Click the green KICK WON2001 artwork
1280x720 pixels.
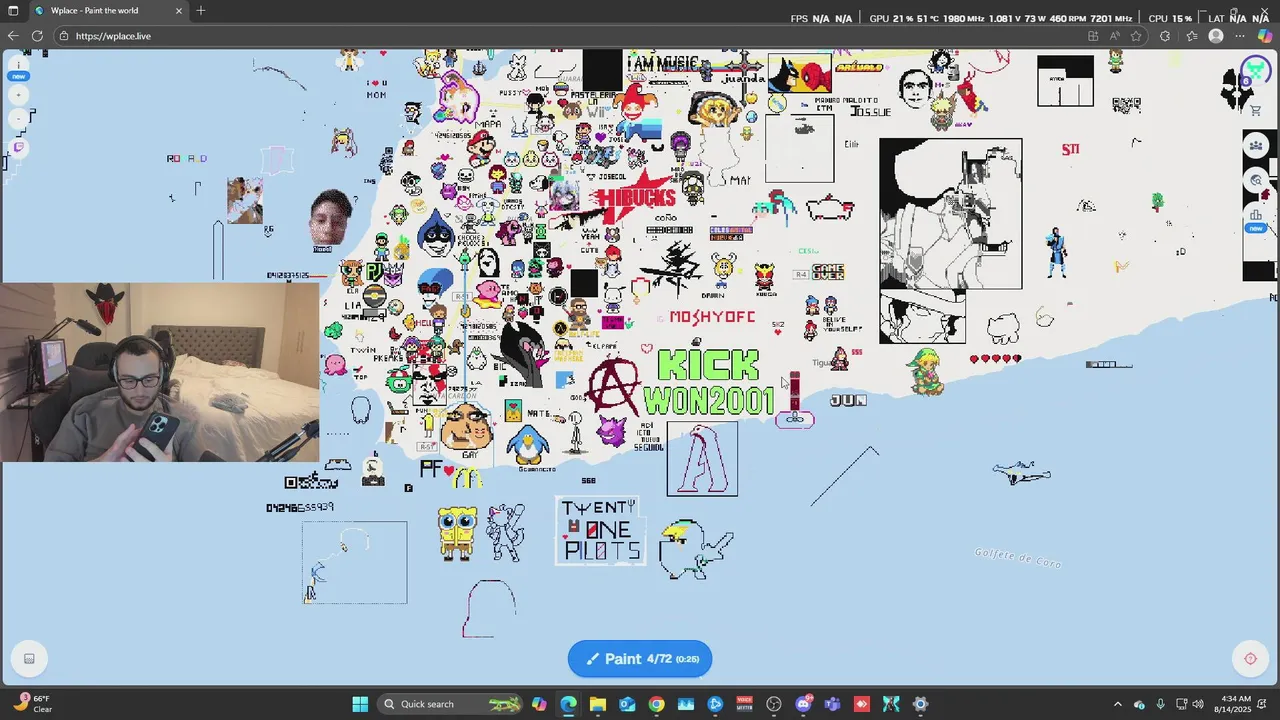pyautogui.click(x=709, y=382)
